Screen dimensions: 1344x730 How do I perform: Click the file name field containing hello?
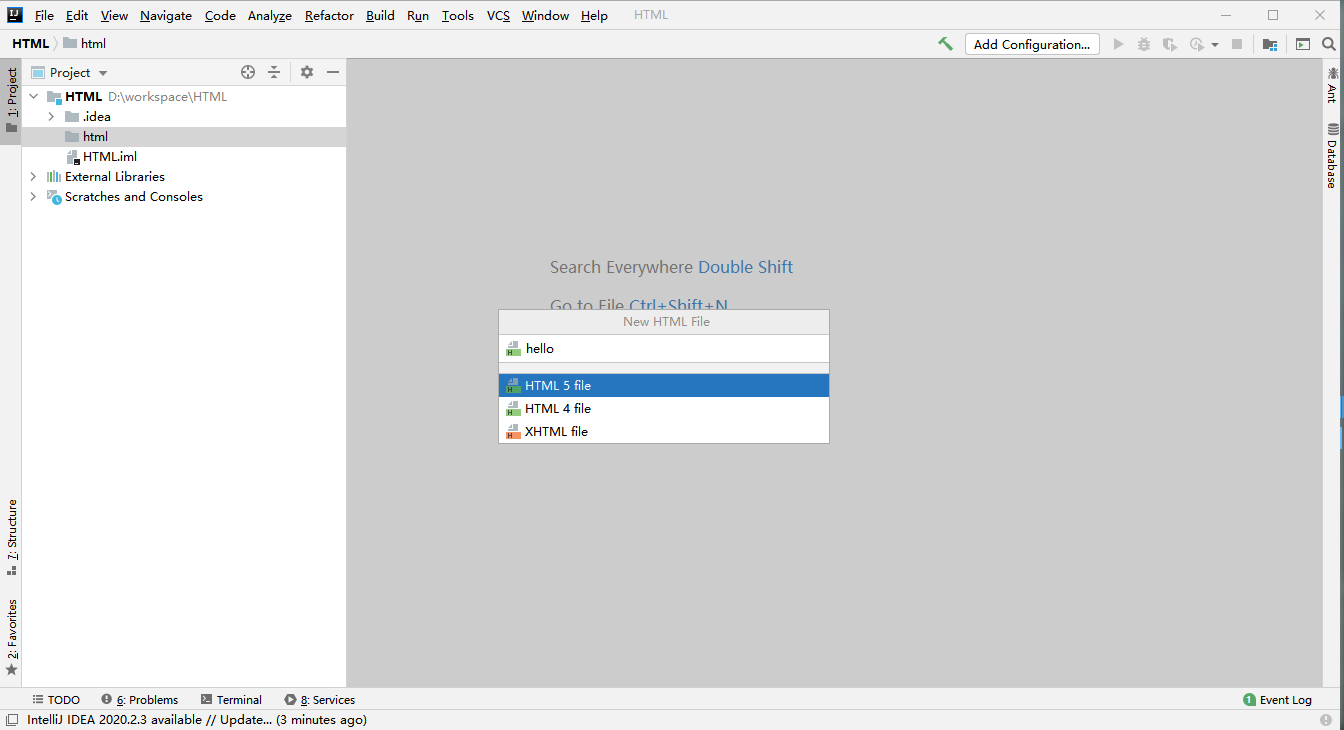tap(664, 348)
